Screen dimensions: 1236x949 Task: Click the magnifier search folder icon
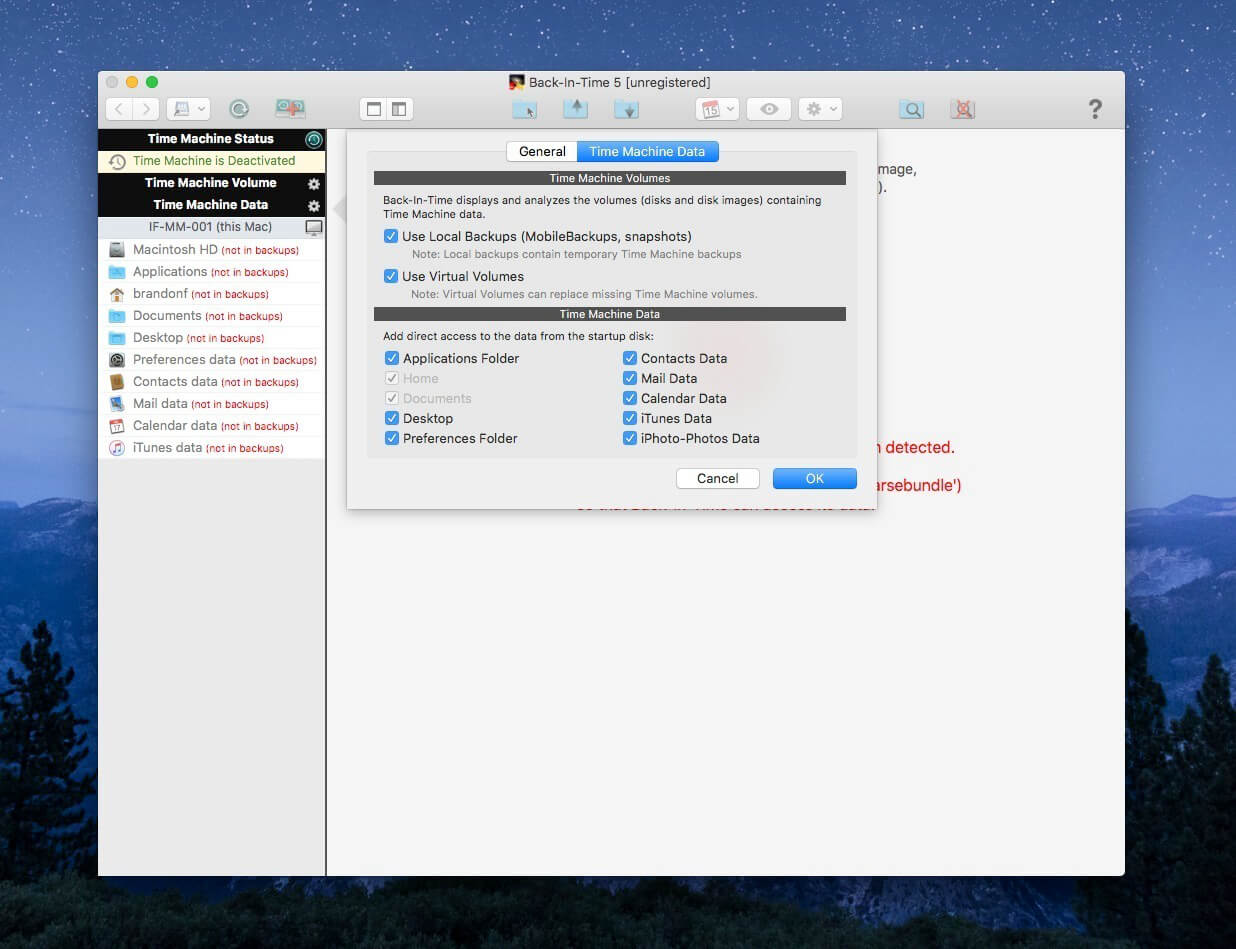tap(911, 109)
